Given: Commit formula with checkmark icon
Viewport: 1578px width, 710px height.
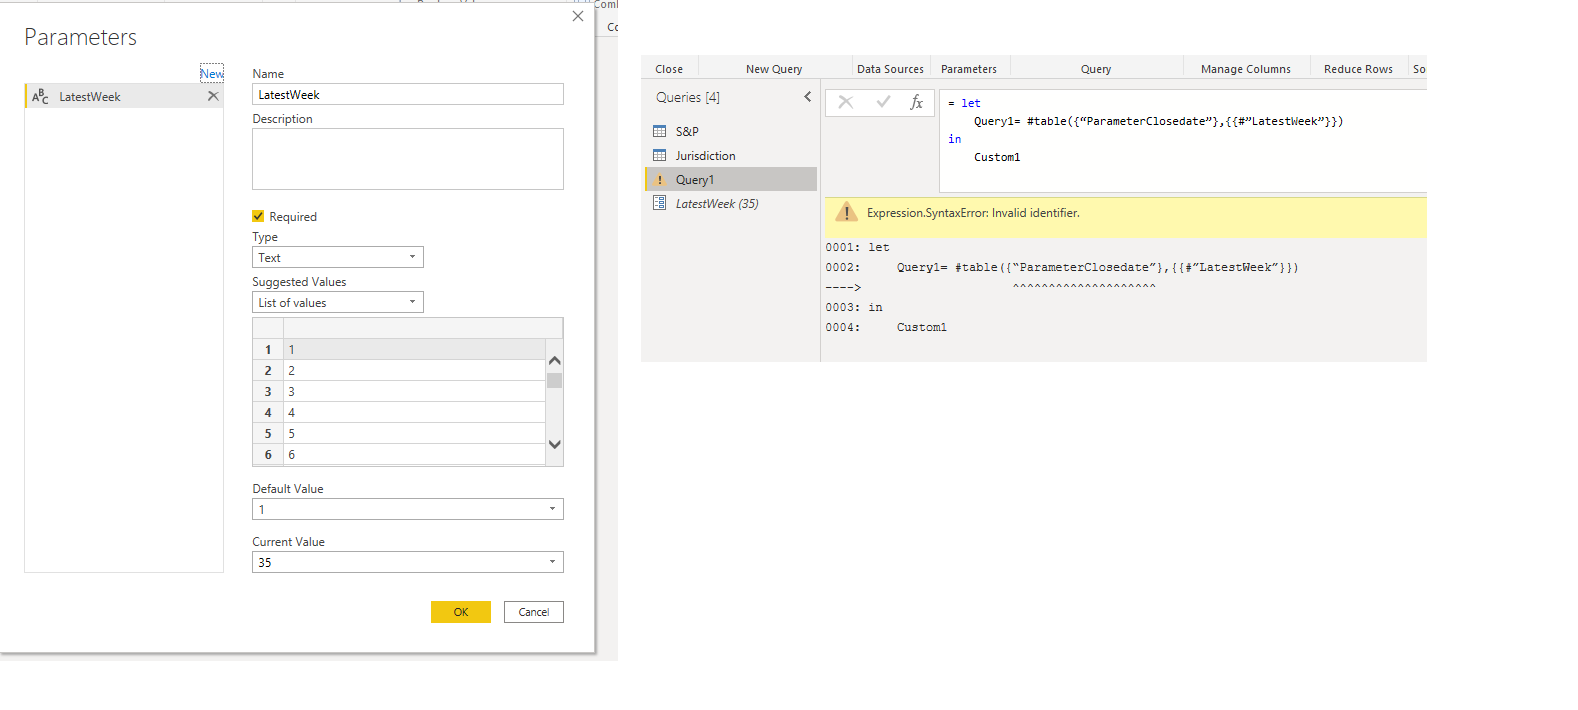Looking at the screenshot, I should pos(883,102).
